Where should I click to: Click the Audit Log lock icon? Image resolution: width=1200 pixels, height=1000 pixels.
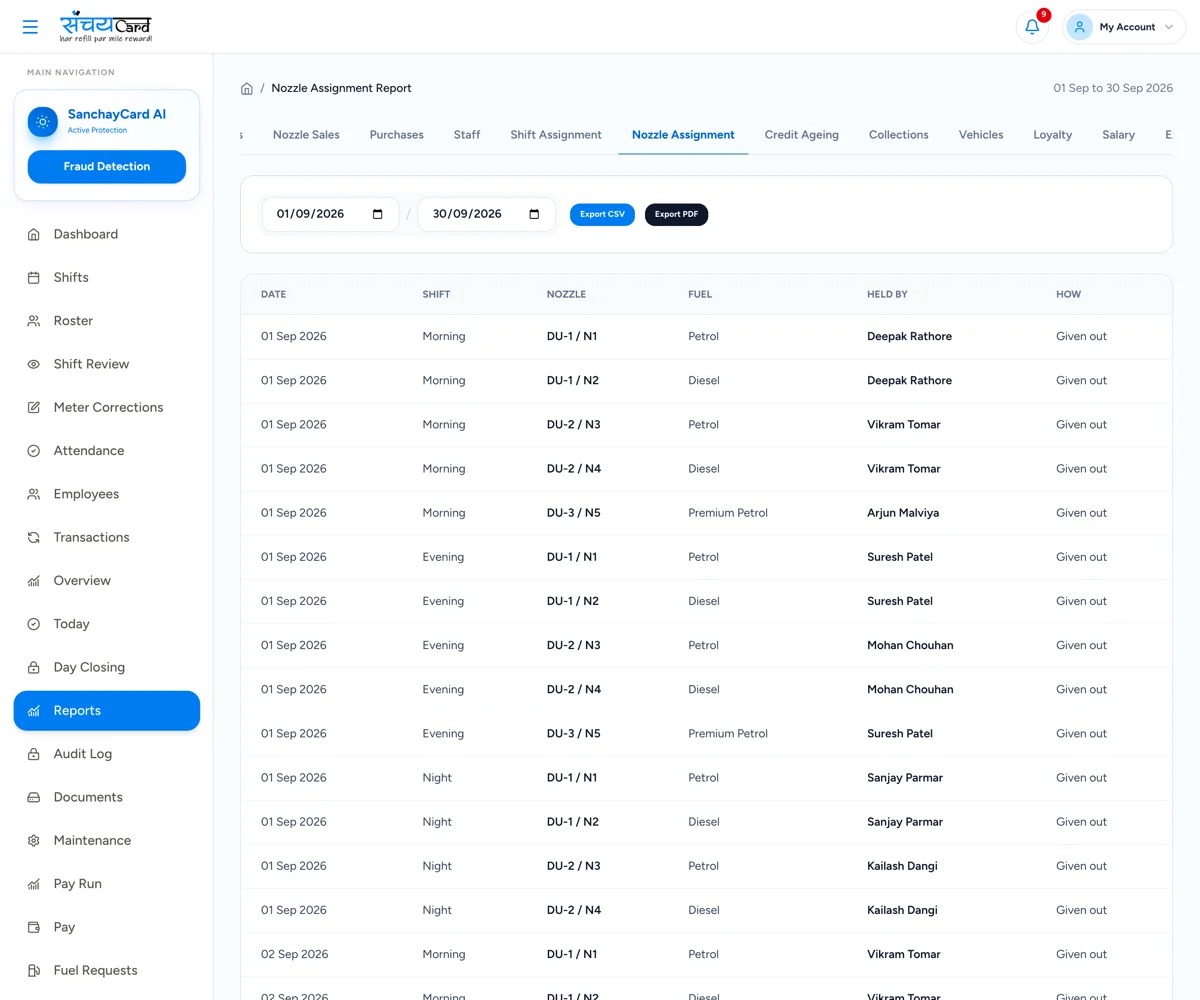[34, 754]
